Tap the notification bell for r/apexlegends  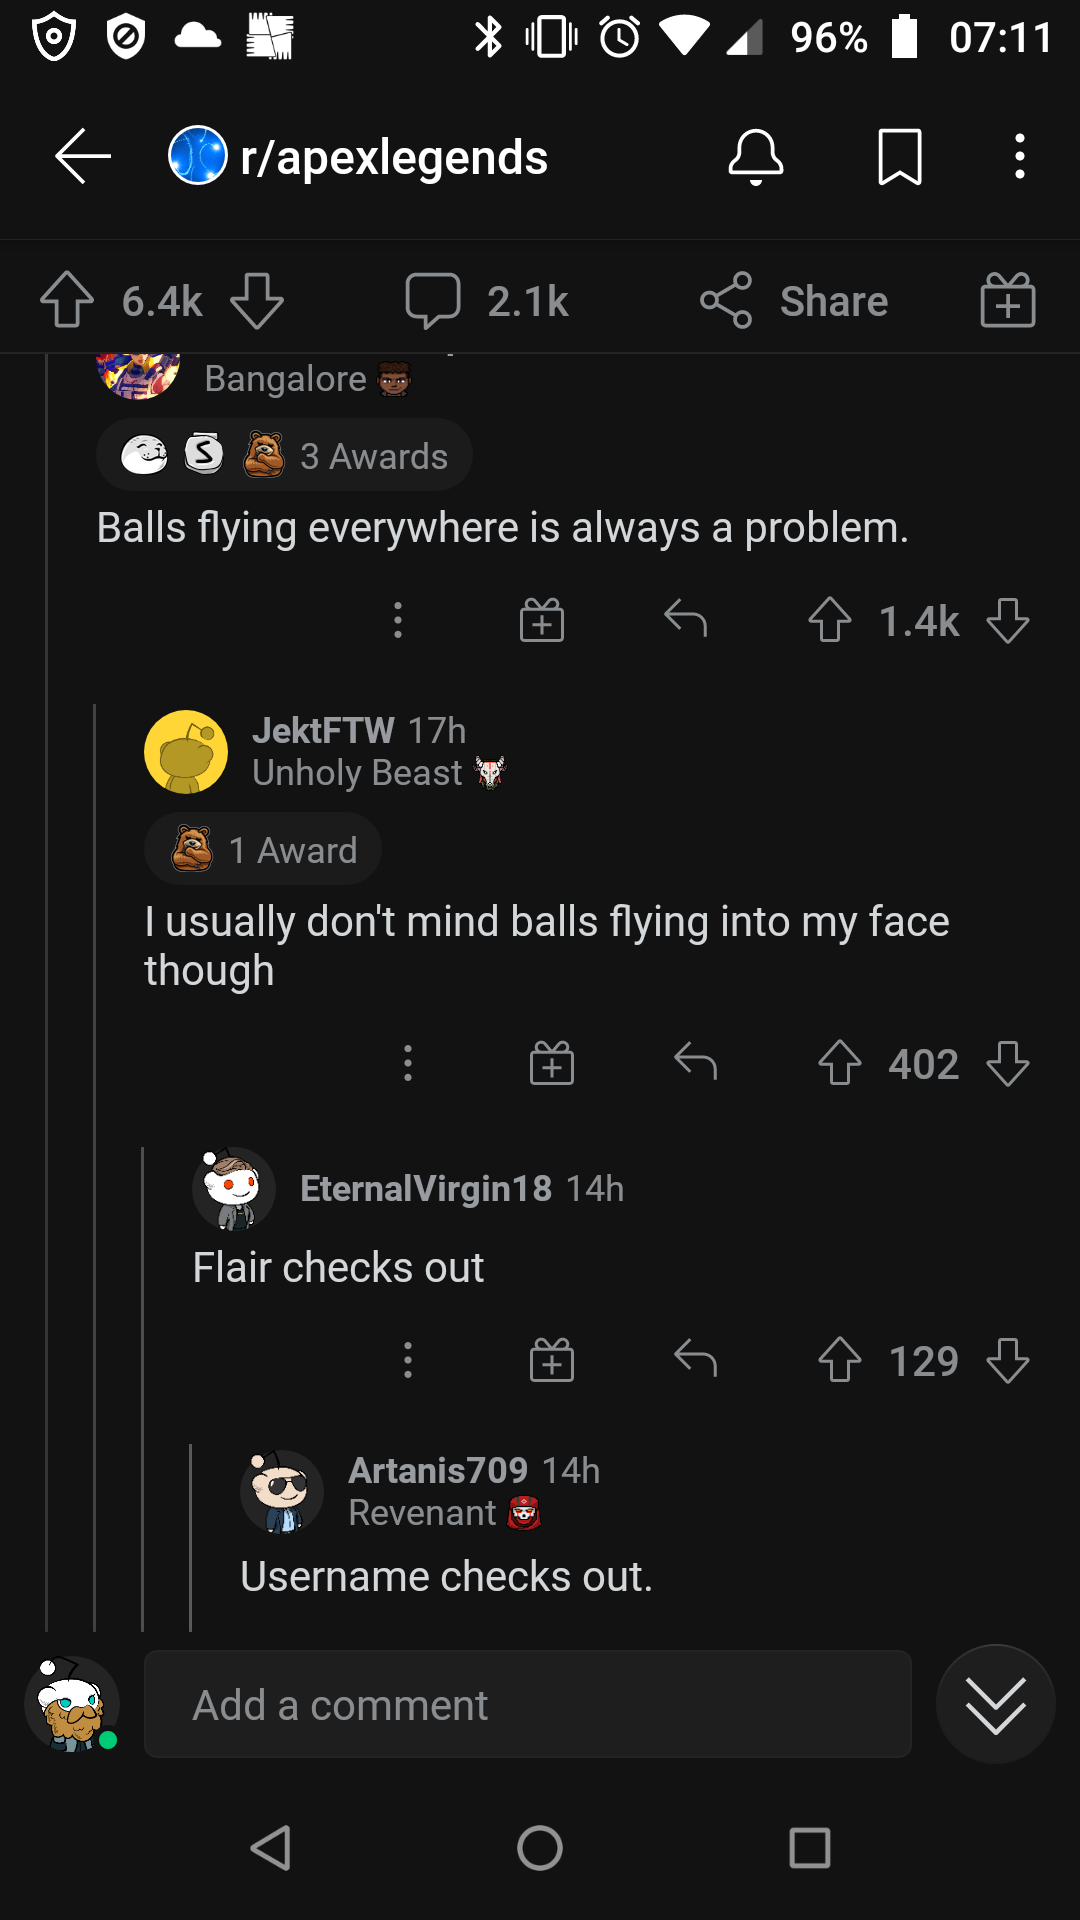pos(756,156)
